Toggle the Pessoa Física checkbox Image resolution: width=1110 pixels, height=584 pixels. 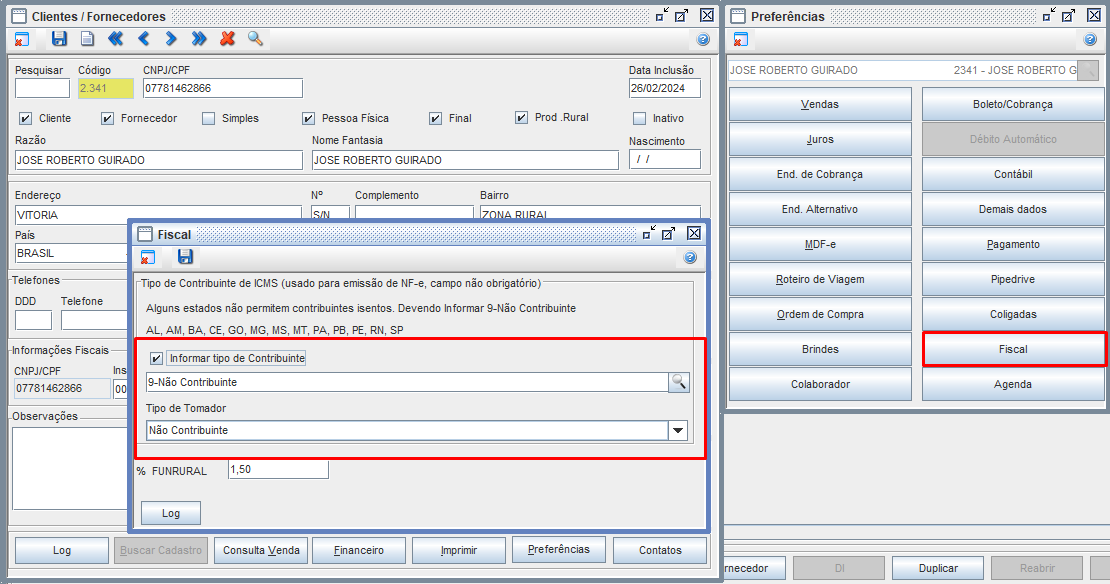point(309,118)
